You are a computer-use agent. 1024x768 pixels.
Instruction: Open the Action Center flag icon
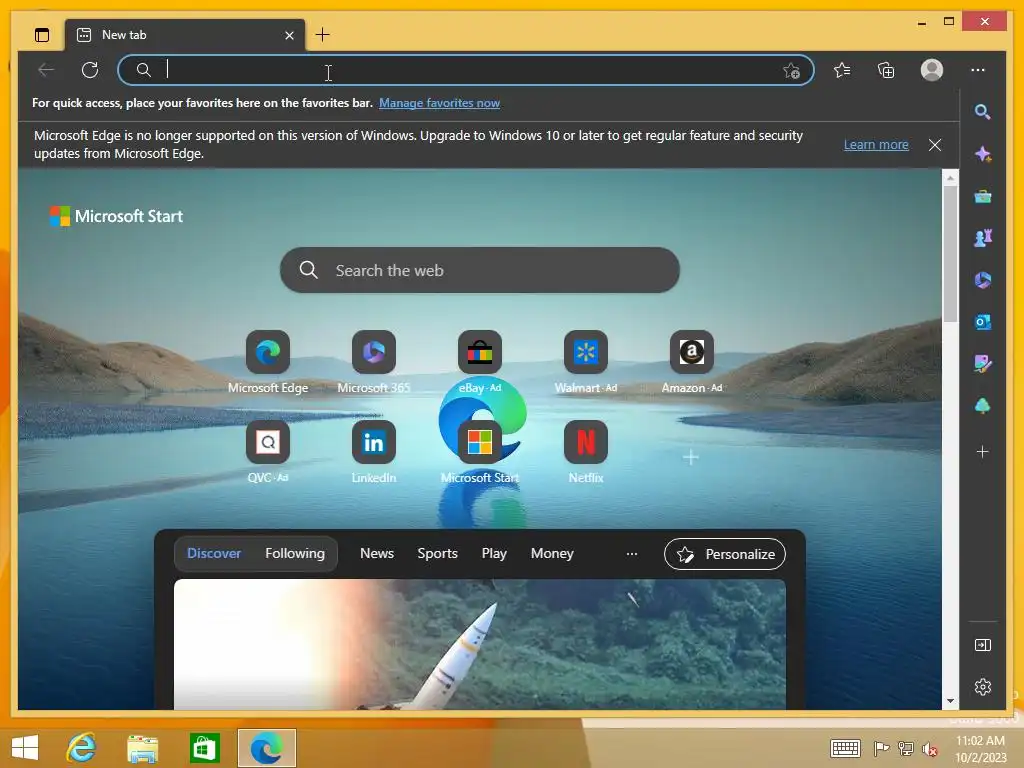[881, 748]
